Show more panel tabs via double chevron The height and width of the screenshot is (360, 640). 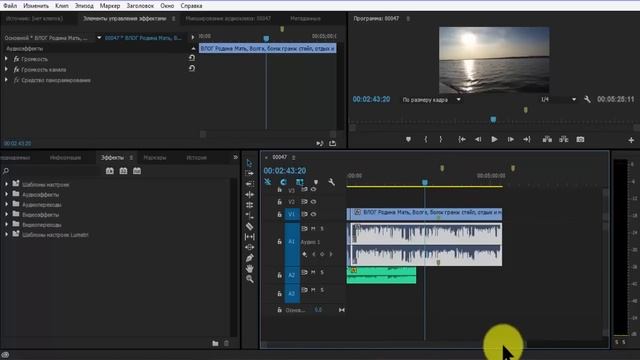tap(236, 157)
